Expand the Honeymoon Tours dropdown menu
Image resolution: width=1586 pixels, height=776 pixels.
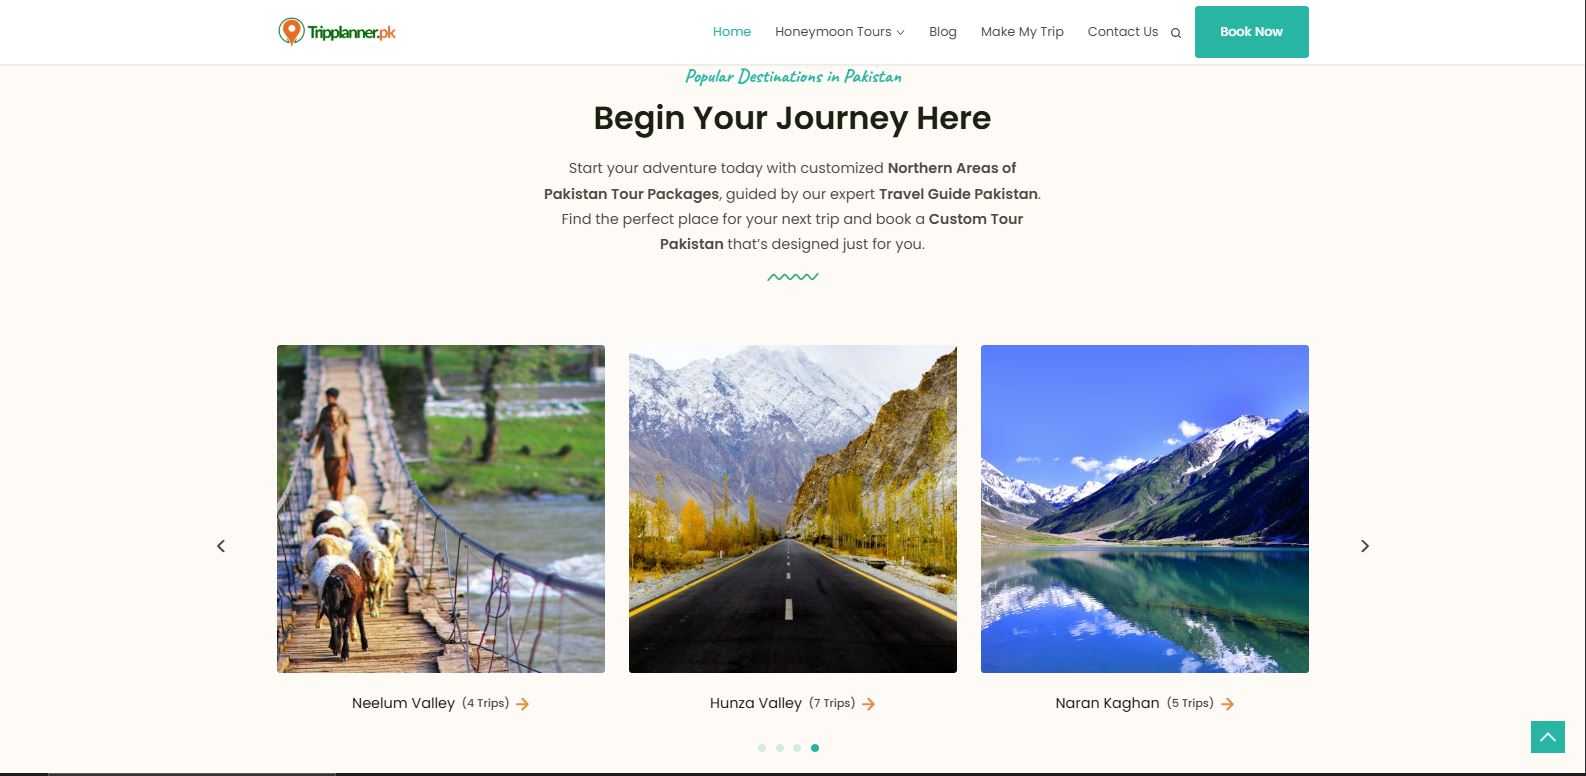[x=839, y=32]
